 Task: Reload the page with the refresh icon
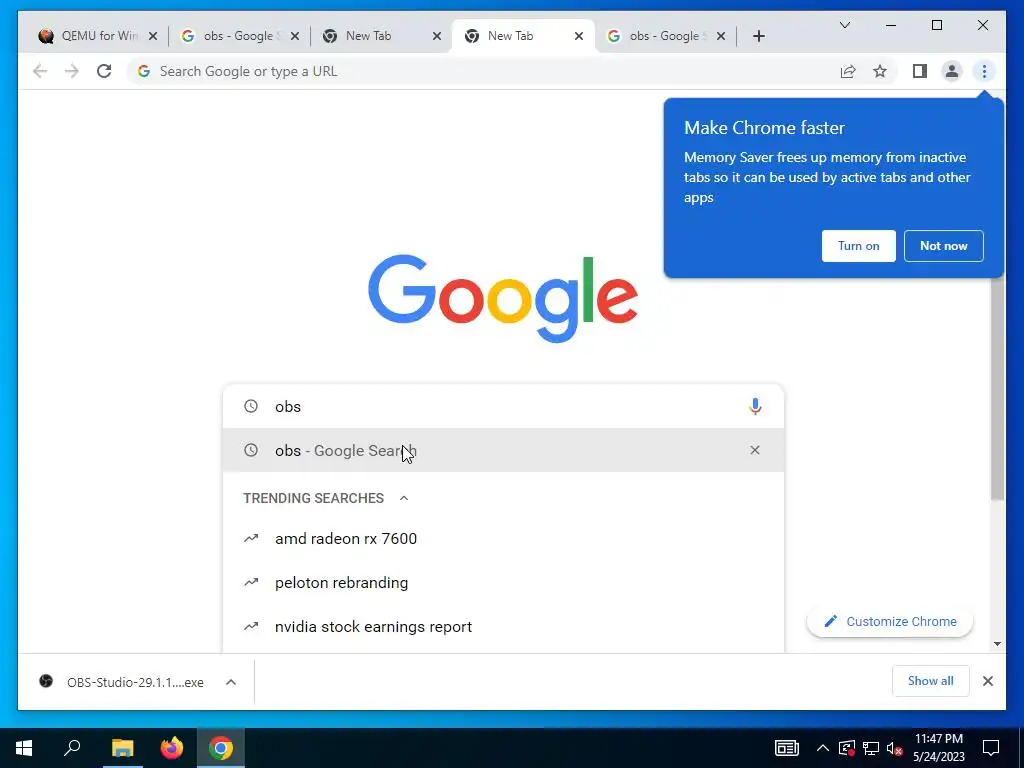pyautogui.click(x=104, y=71)
